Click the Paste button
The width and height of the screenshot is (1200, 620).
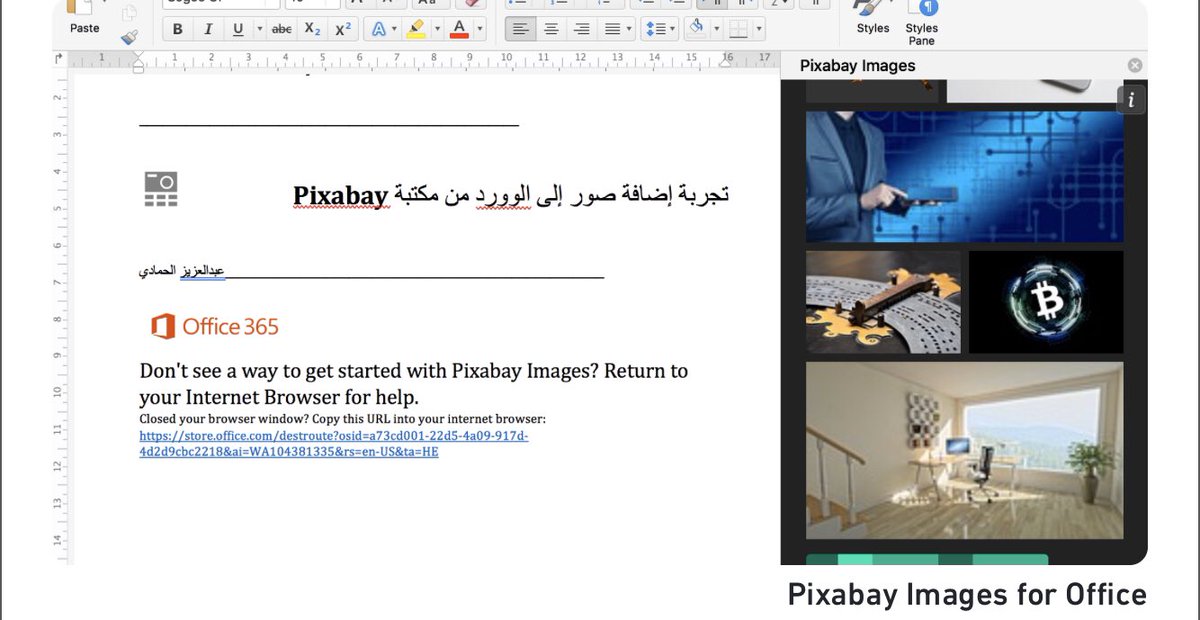85,18
